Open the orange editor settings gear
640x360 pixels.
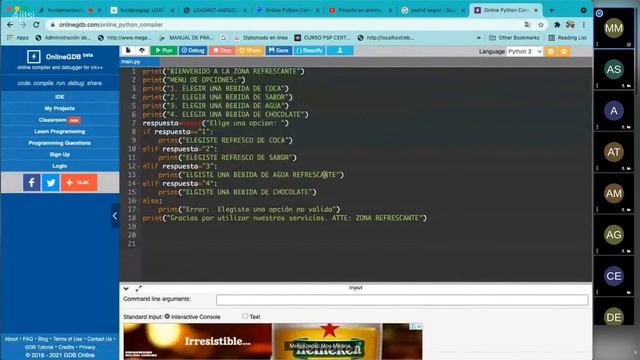tap(564, 51)
